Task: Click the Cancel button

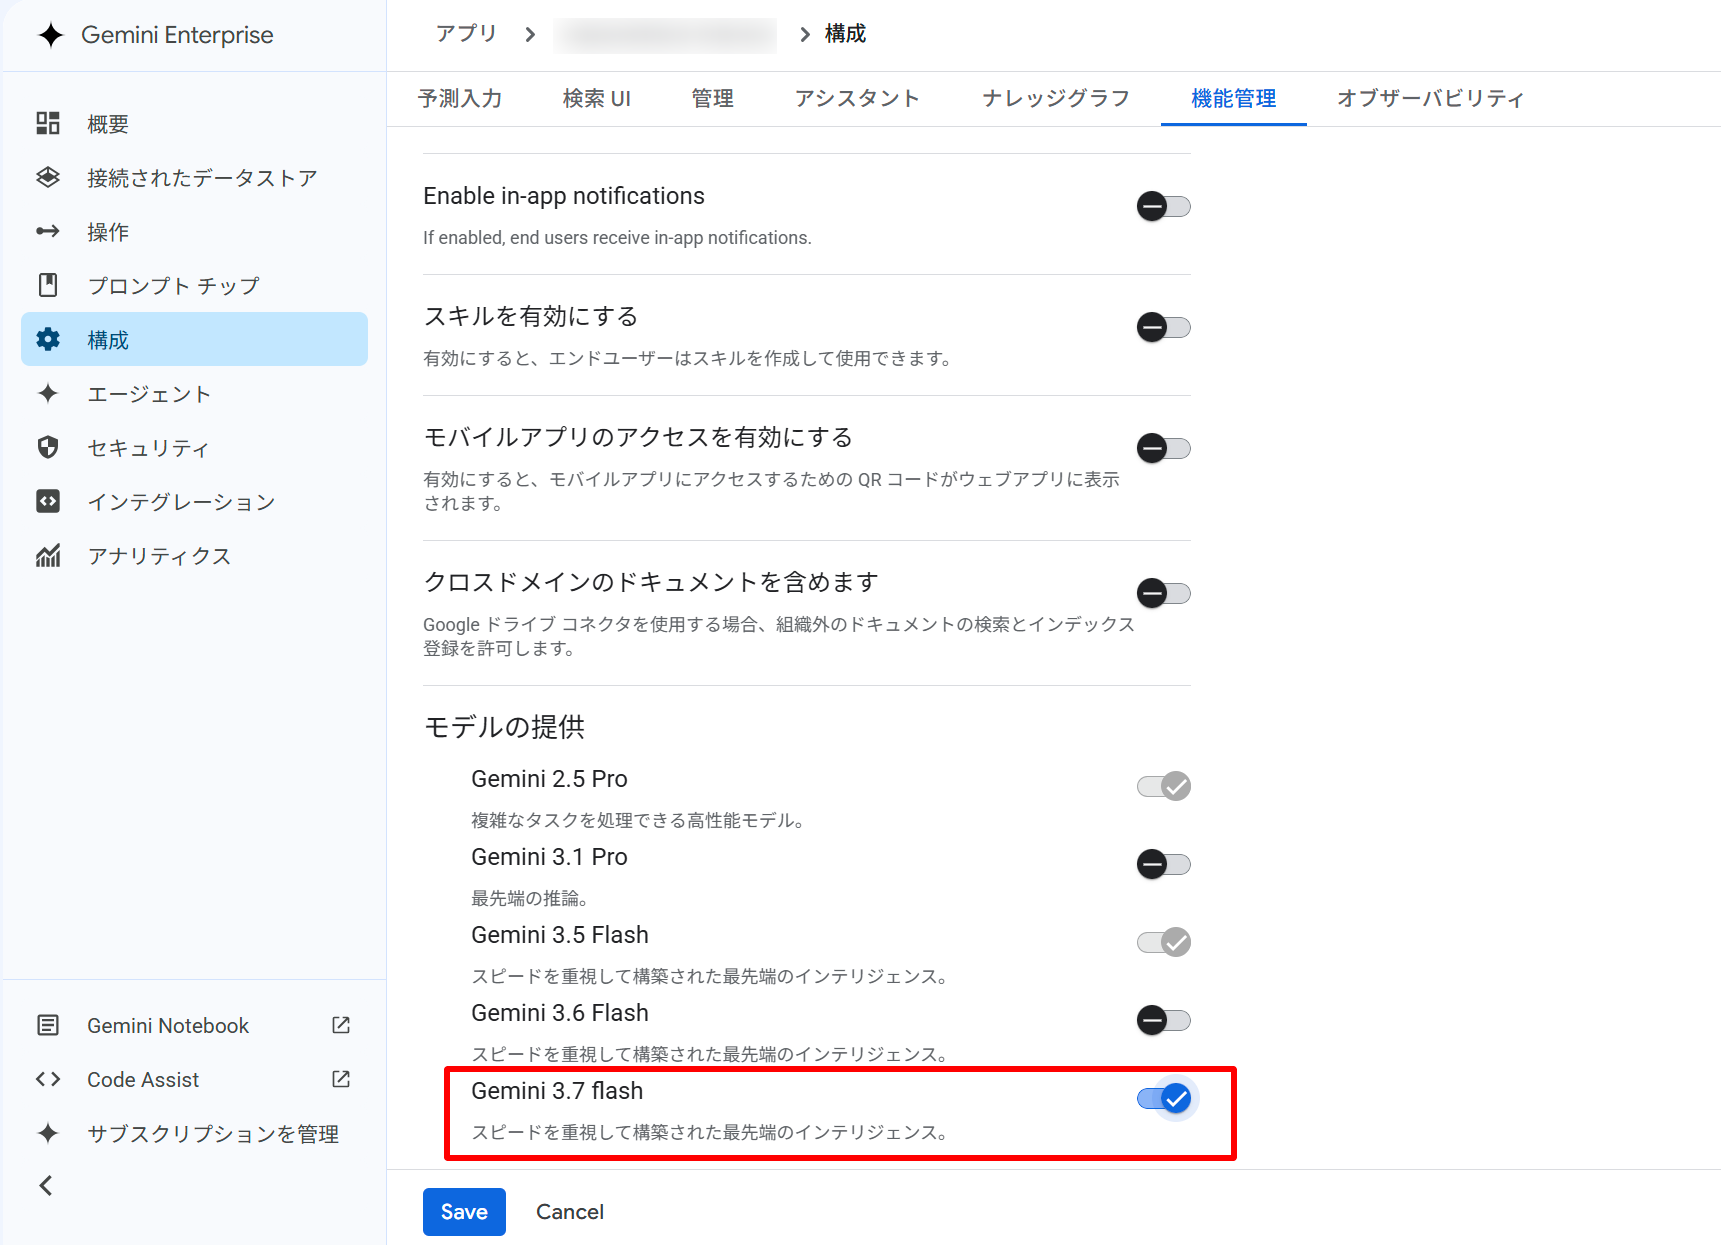Action: [x=570, y=1212]
